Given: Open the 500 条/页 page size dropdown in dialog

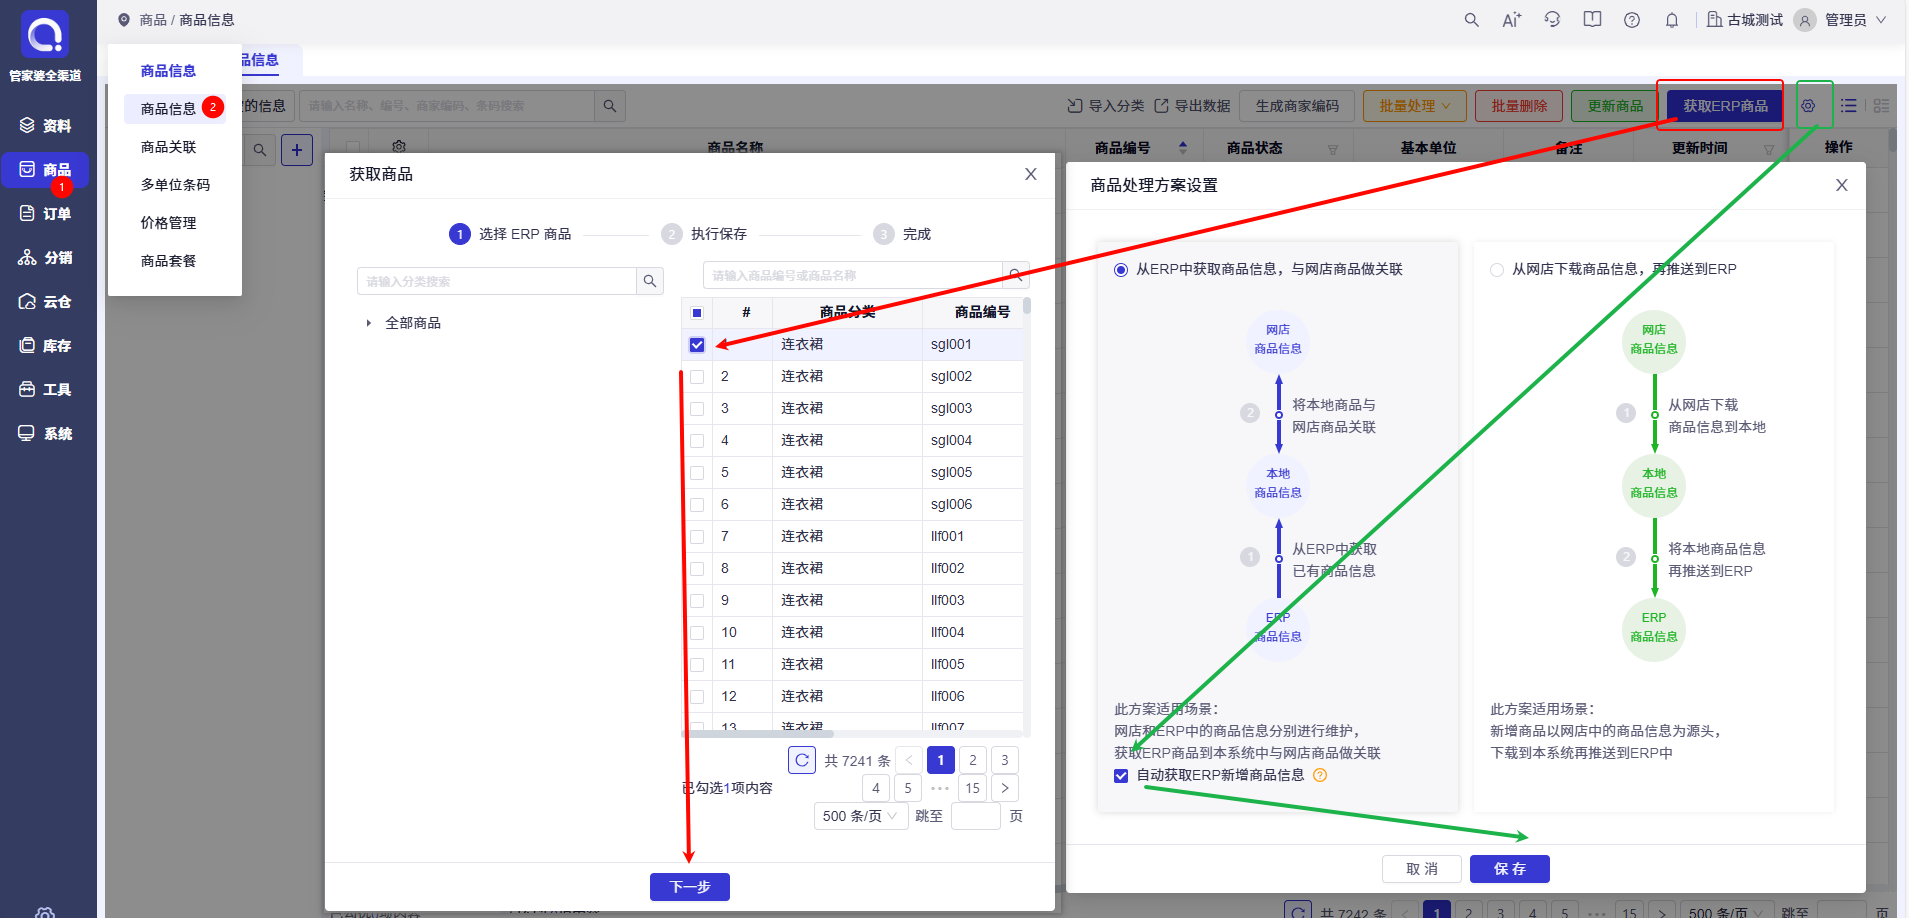Looking at the screenshot, I should (859, 816).
